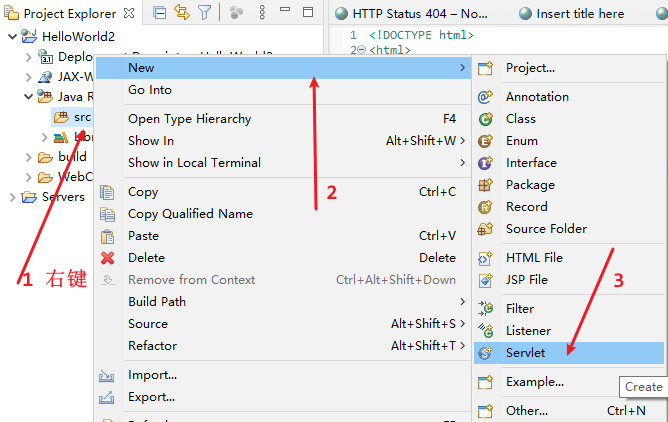Screen dimensions: 668x422
Task: Select Servlet in New submenu
Action: [x=569, y=353]
